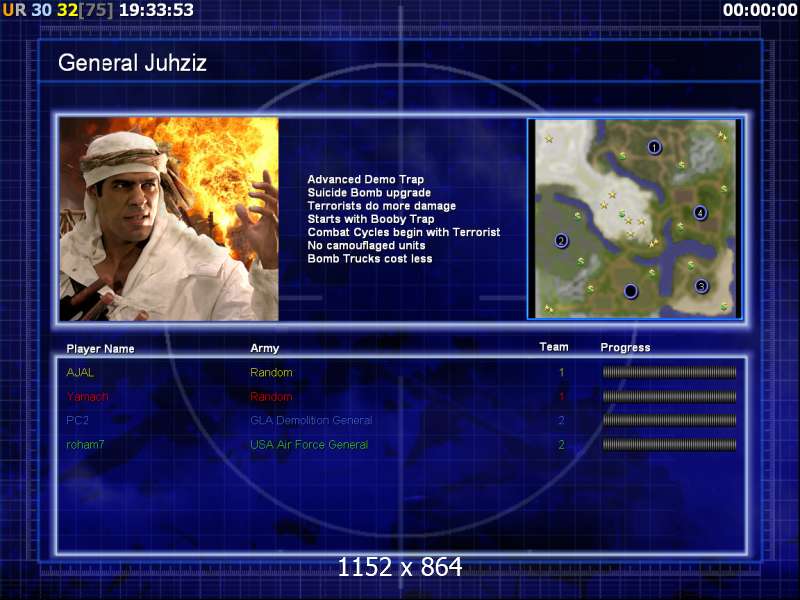This screenshot has width=800, height=600.
Task: Click start position marker 1 on minimap
Action: coord(654,147)
